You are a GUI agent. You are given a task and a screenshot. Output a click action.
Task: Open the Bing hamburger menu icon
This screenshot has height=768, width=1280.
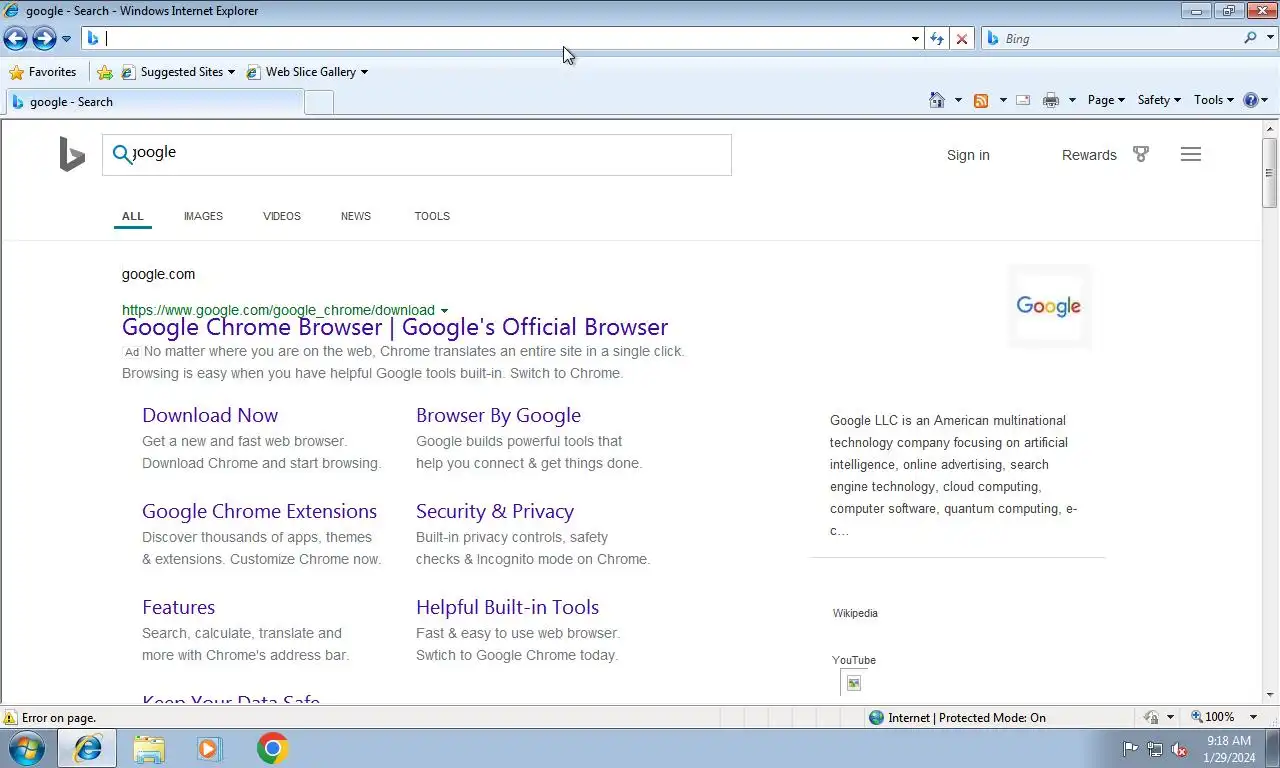(1190, 154)
